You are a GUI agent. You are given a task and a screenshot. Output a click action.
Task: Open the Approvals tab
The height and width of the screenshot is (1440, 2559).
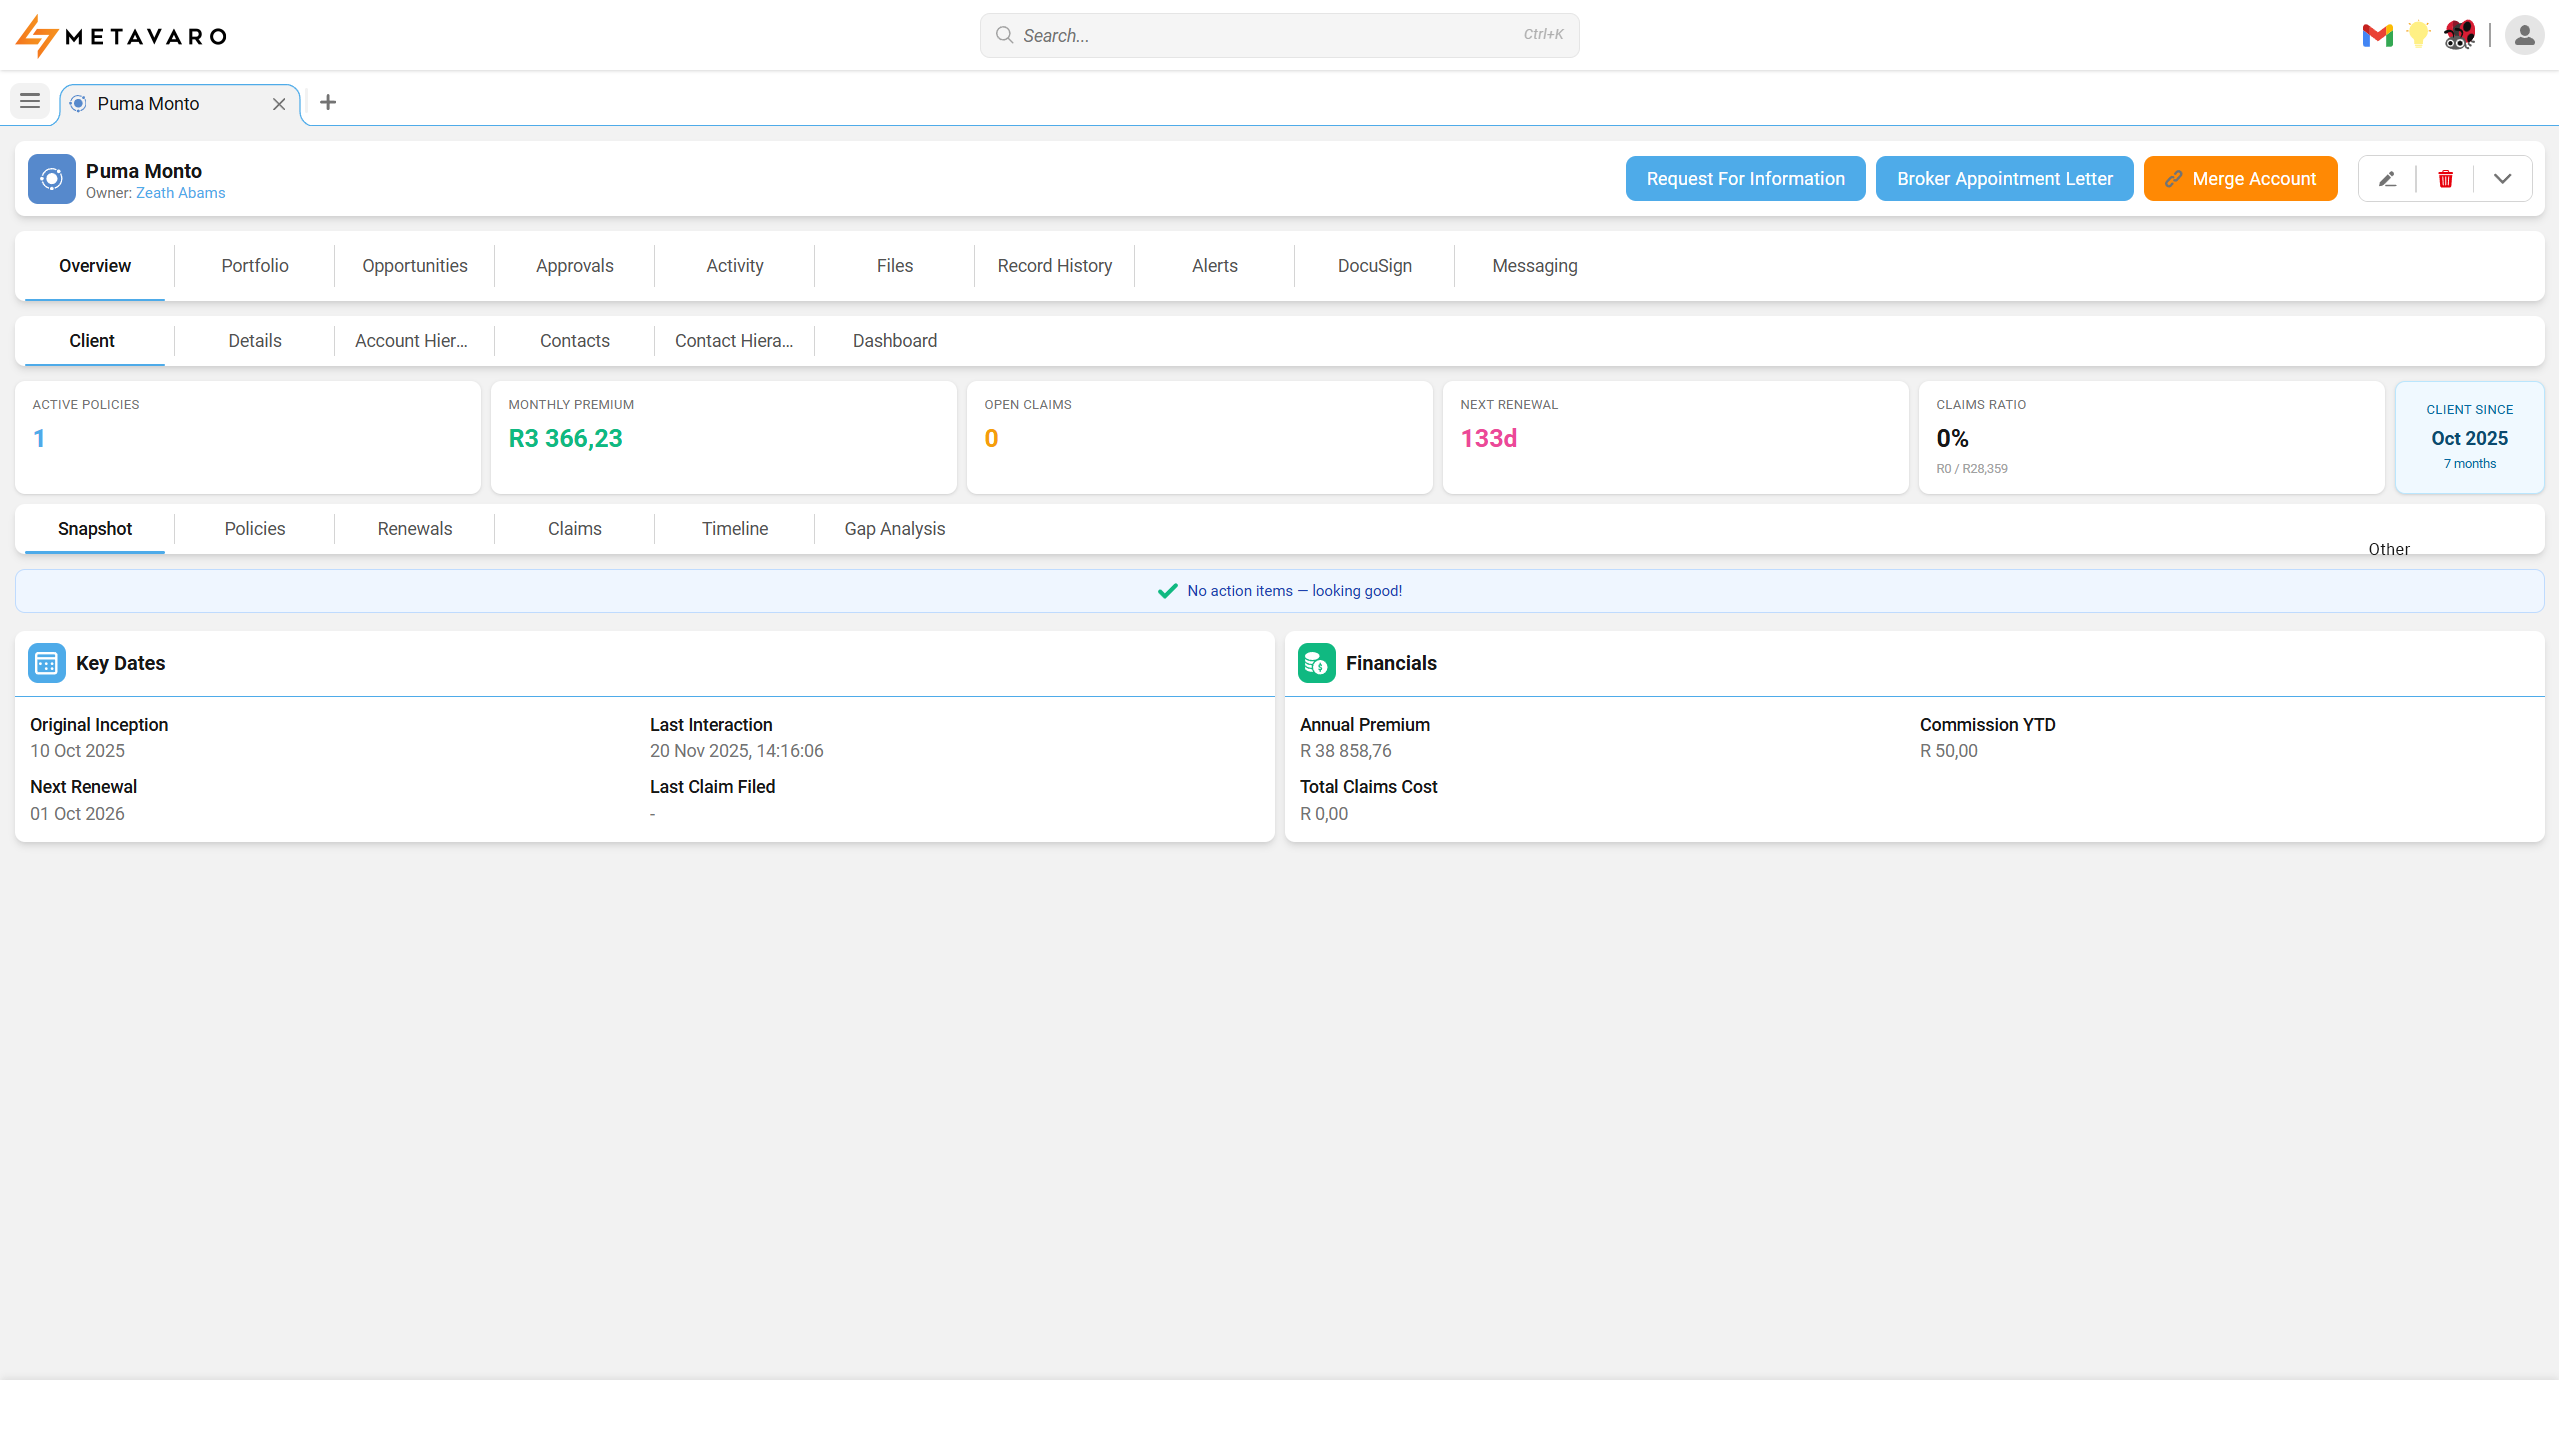(575, 266)
